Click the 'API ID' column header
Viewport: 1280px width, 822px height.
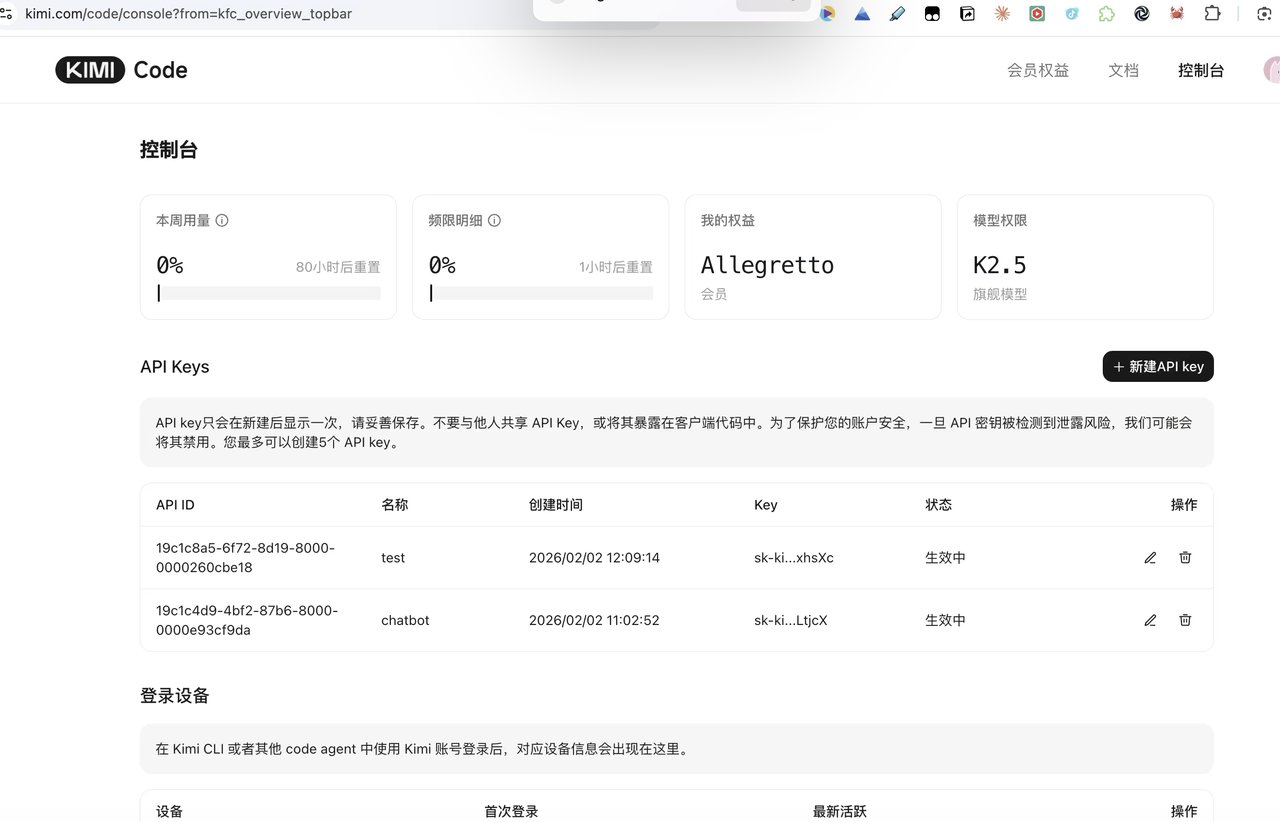(175, 505)
